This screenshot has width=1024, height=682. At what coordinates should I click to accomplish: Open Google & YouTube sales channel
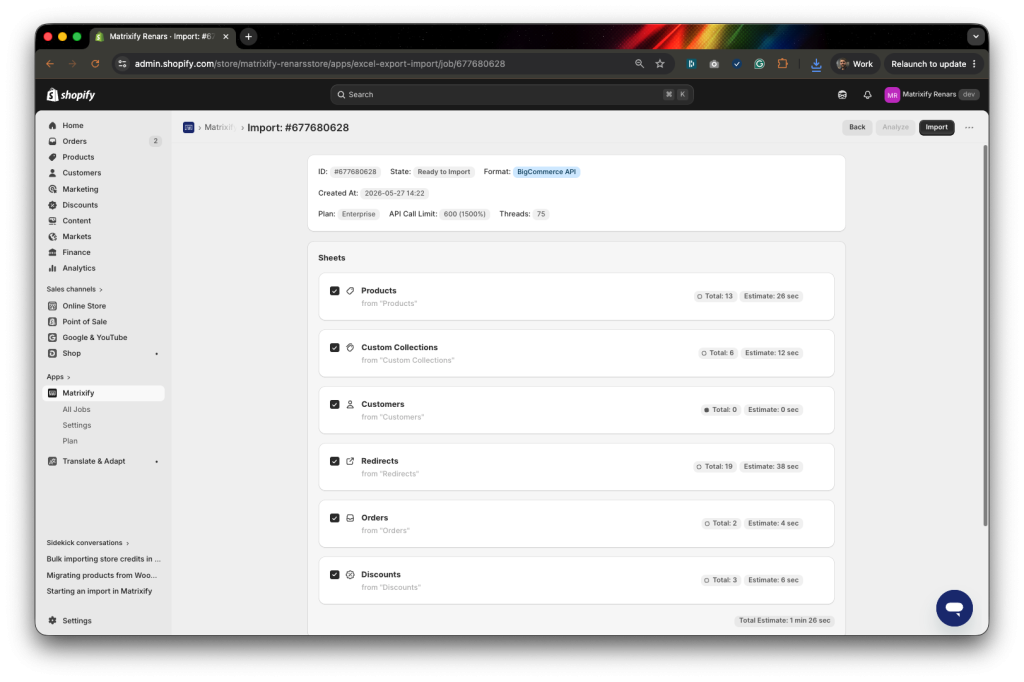pyautogui.click(x=104, y=338)
